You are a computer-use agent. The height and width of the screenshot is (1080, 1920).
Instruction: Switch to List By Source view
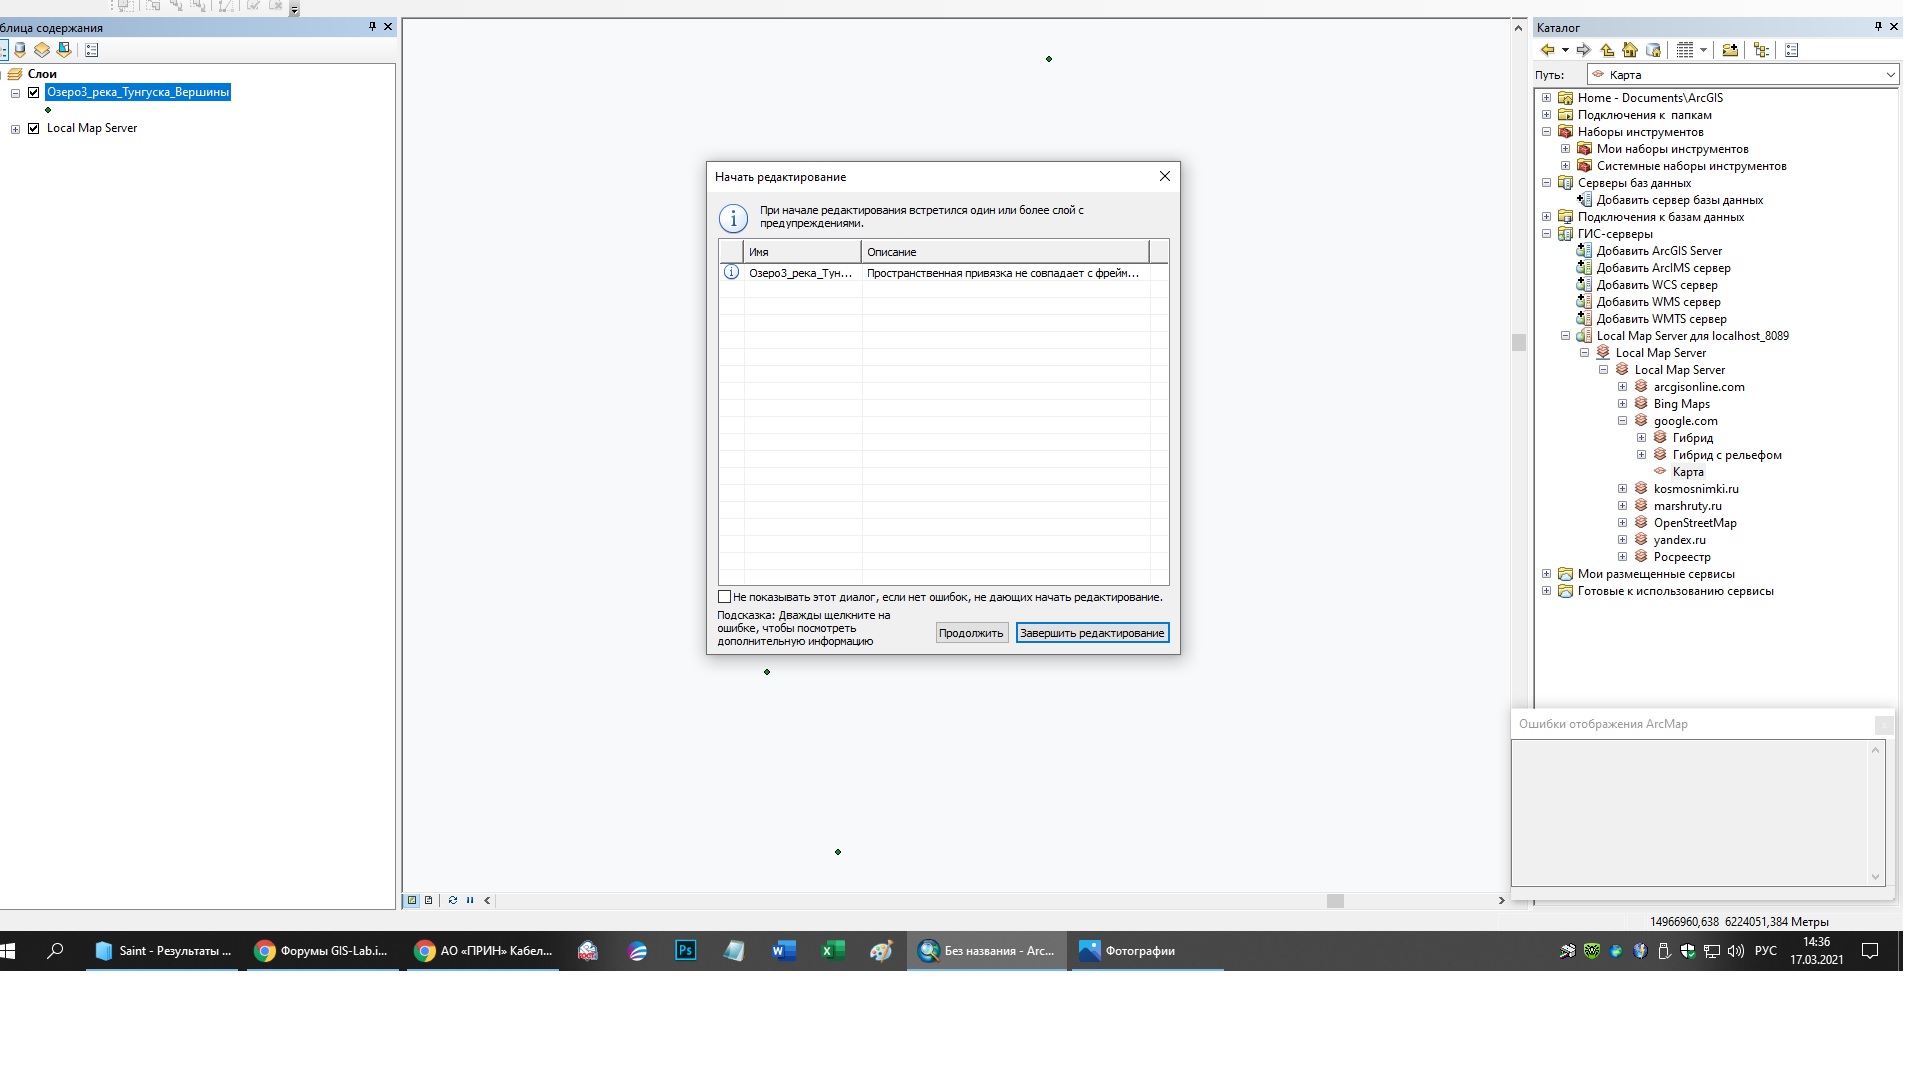20,50
